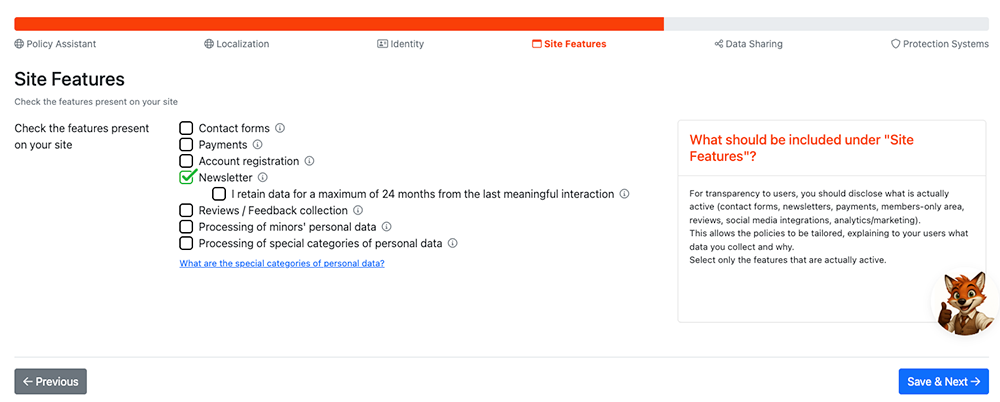
Task: Enable Processing of minors' personal data
Action: tap(186, 227)
